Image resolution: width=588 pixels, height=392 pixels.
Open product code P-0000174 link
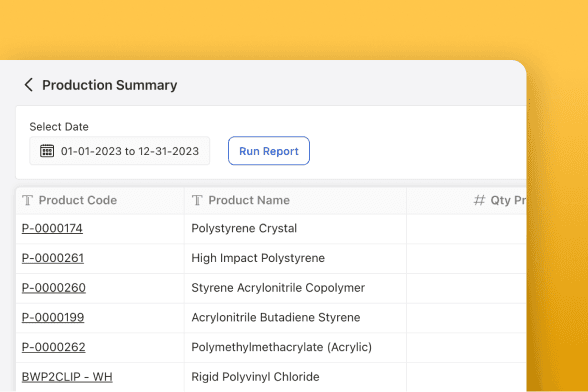pyautogui.click(x=52, y=228)
